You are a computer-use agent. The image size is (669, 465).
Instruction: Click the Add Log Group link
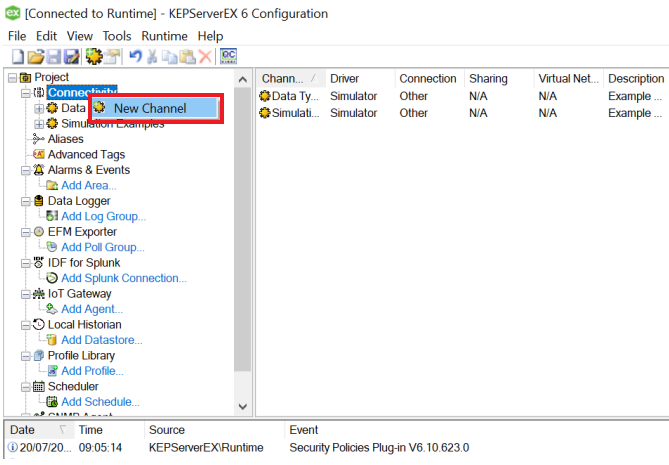[103, 216]
